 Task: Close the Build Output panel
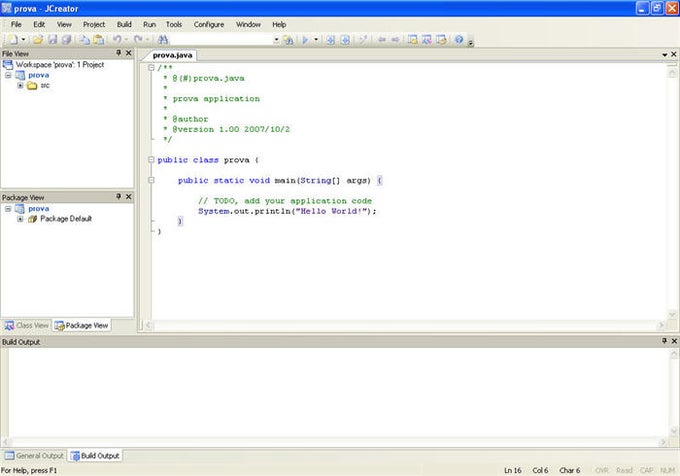[x=674, y=341]
